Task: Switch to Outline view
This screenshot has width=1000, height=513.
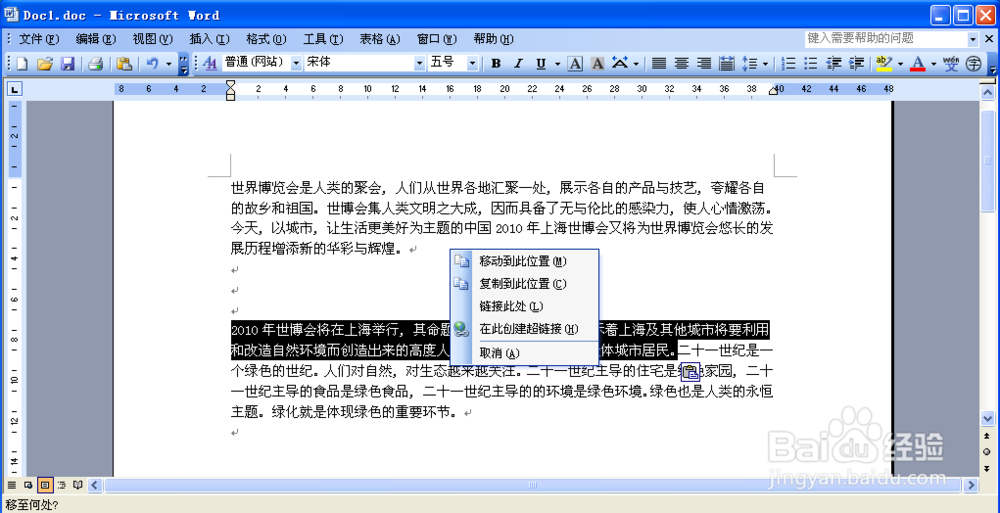Action: (x=61, y=486)
